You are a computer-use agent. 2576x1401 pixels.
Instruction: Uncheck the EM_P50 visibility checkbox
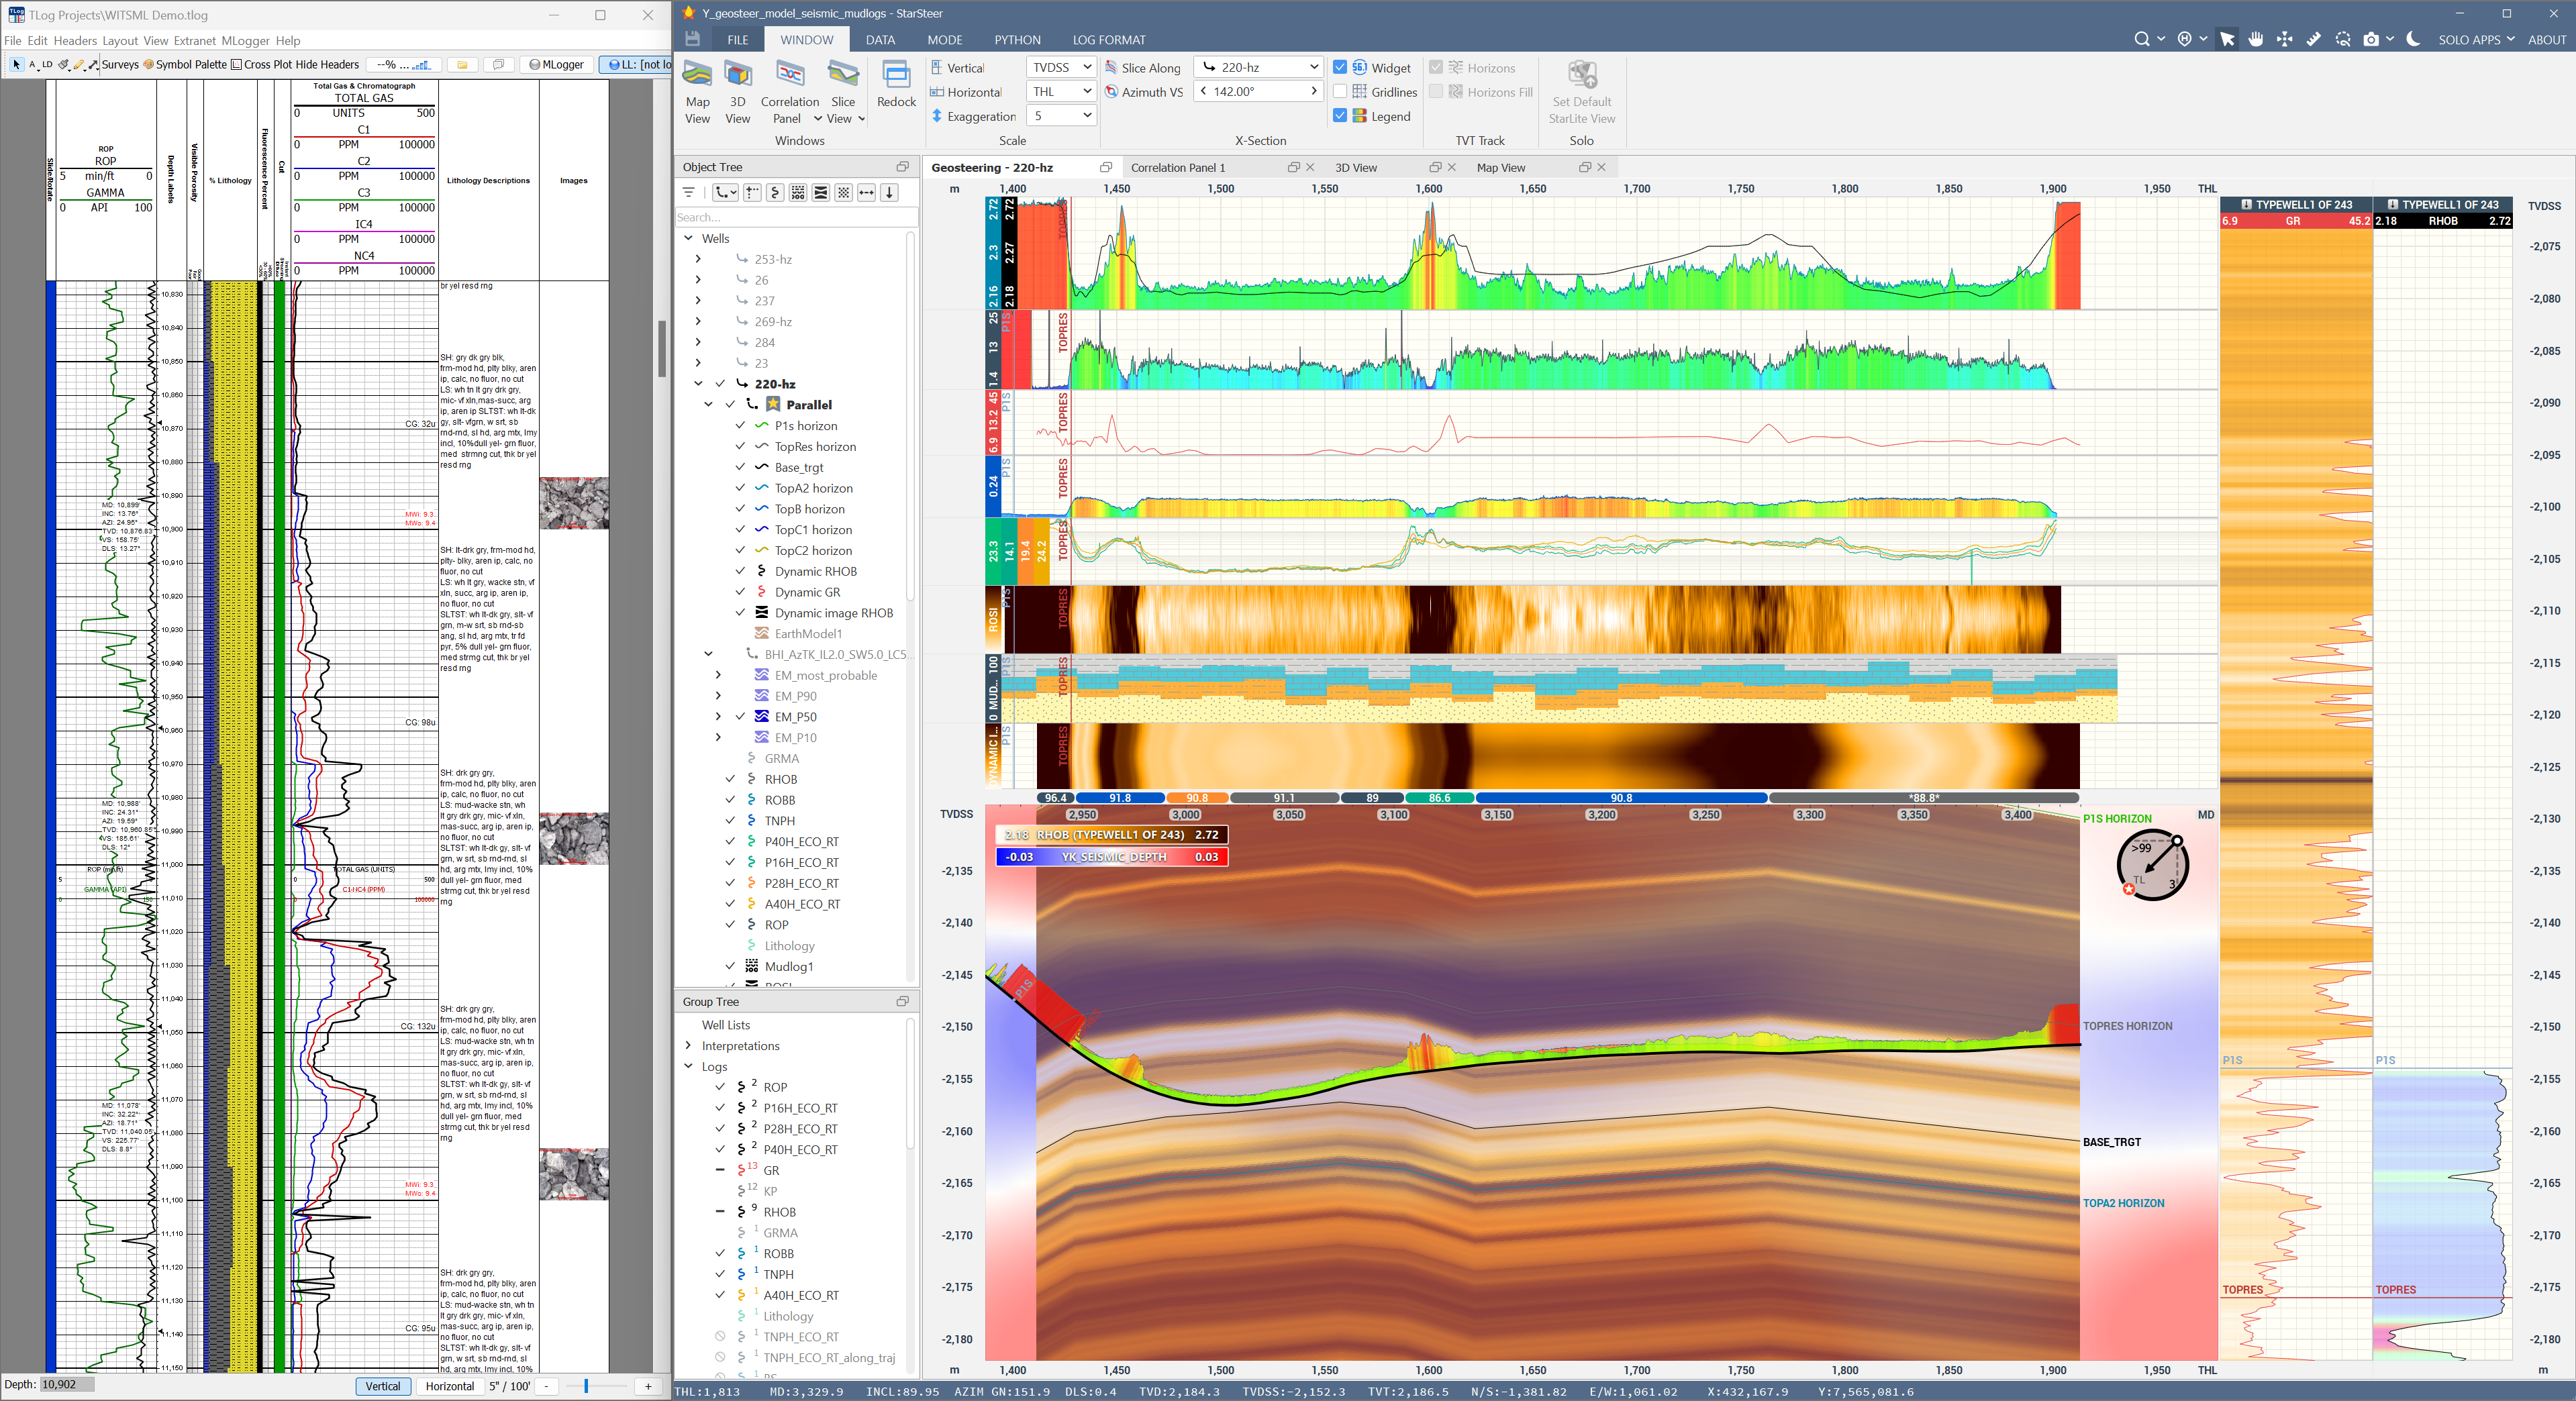coord(740,717)
